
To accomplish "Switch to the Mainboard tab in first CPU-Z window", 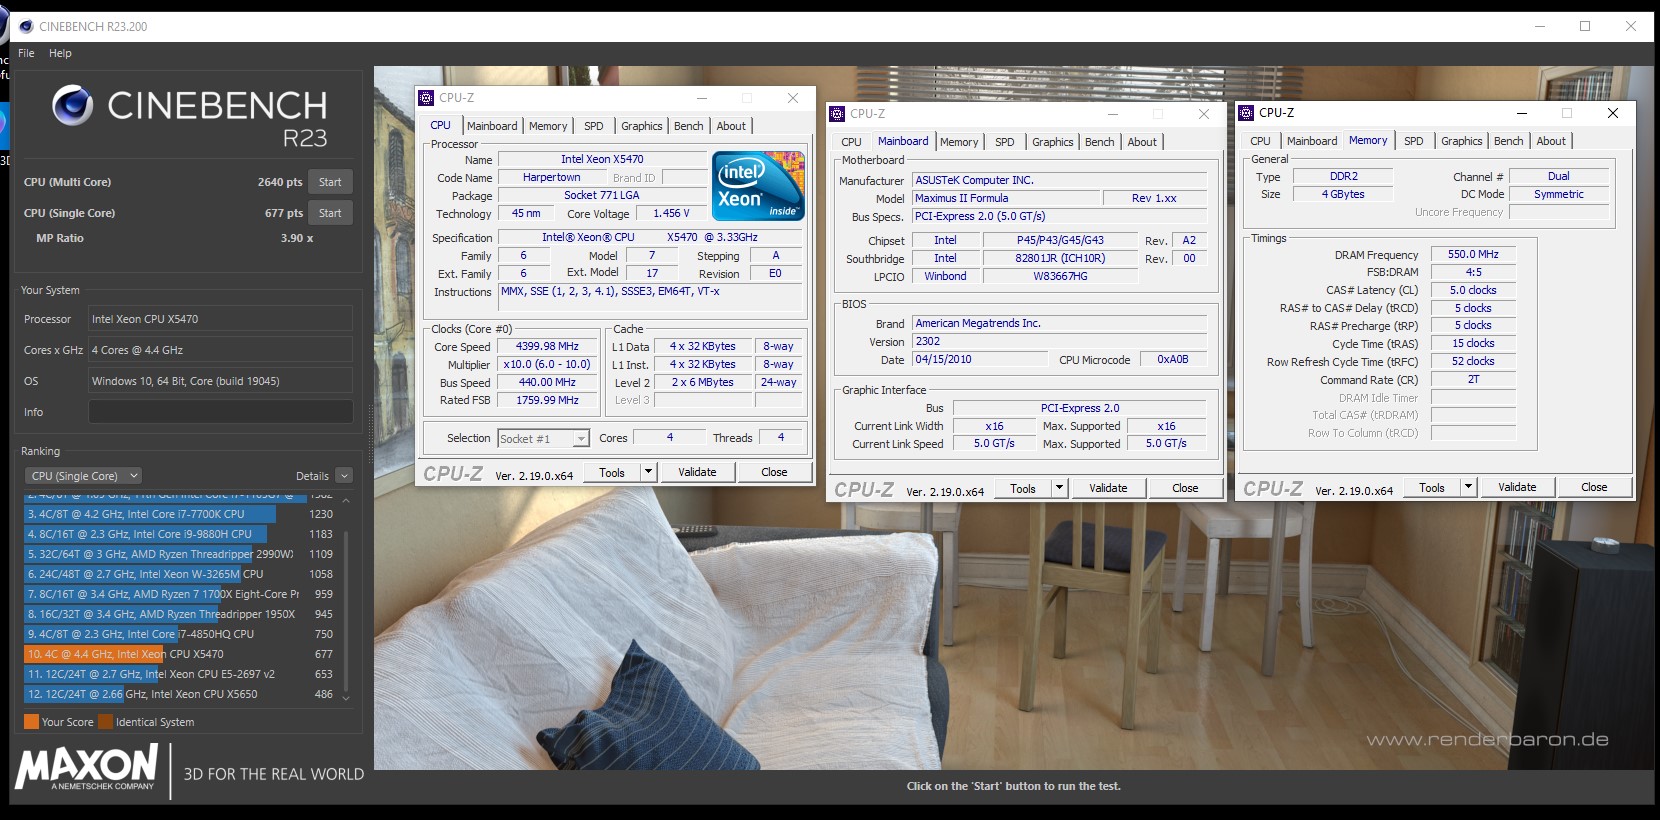I will tap(492, 126).
